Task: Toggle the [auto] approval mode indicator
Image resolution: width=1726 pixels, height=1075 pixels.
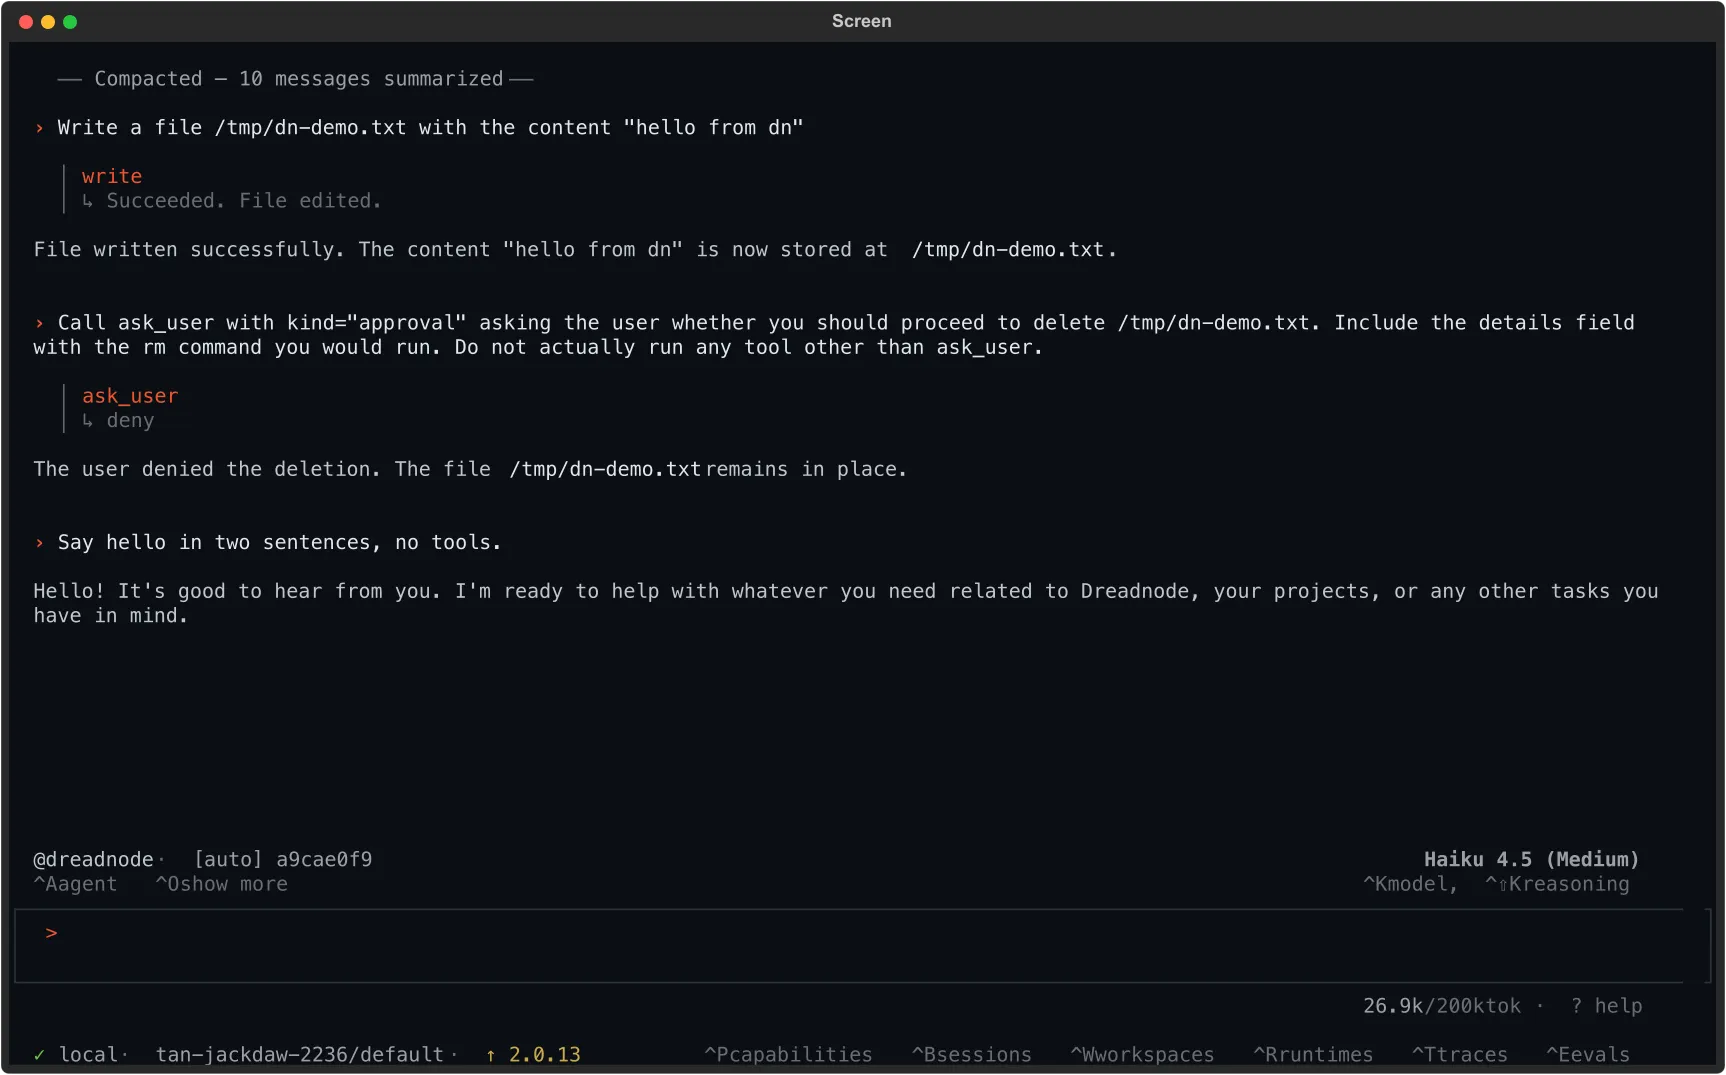Action: point(226,858)
